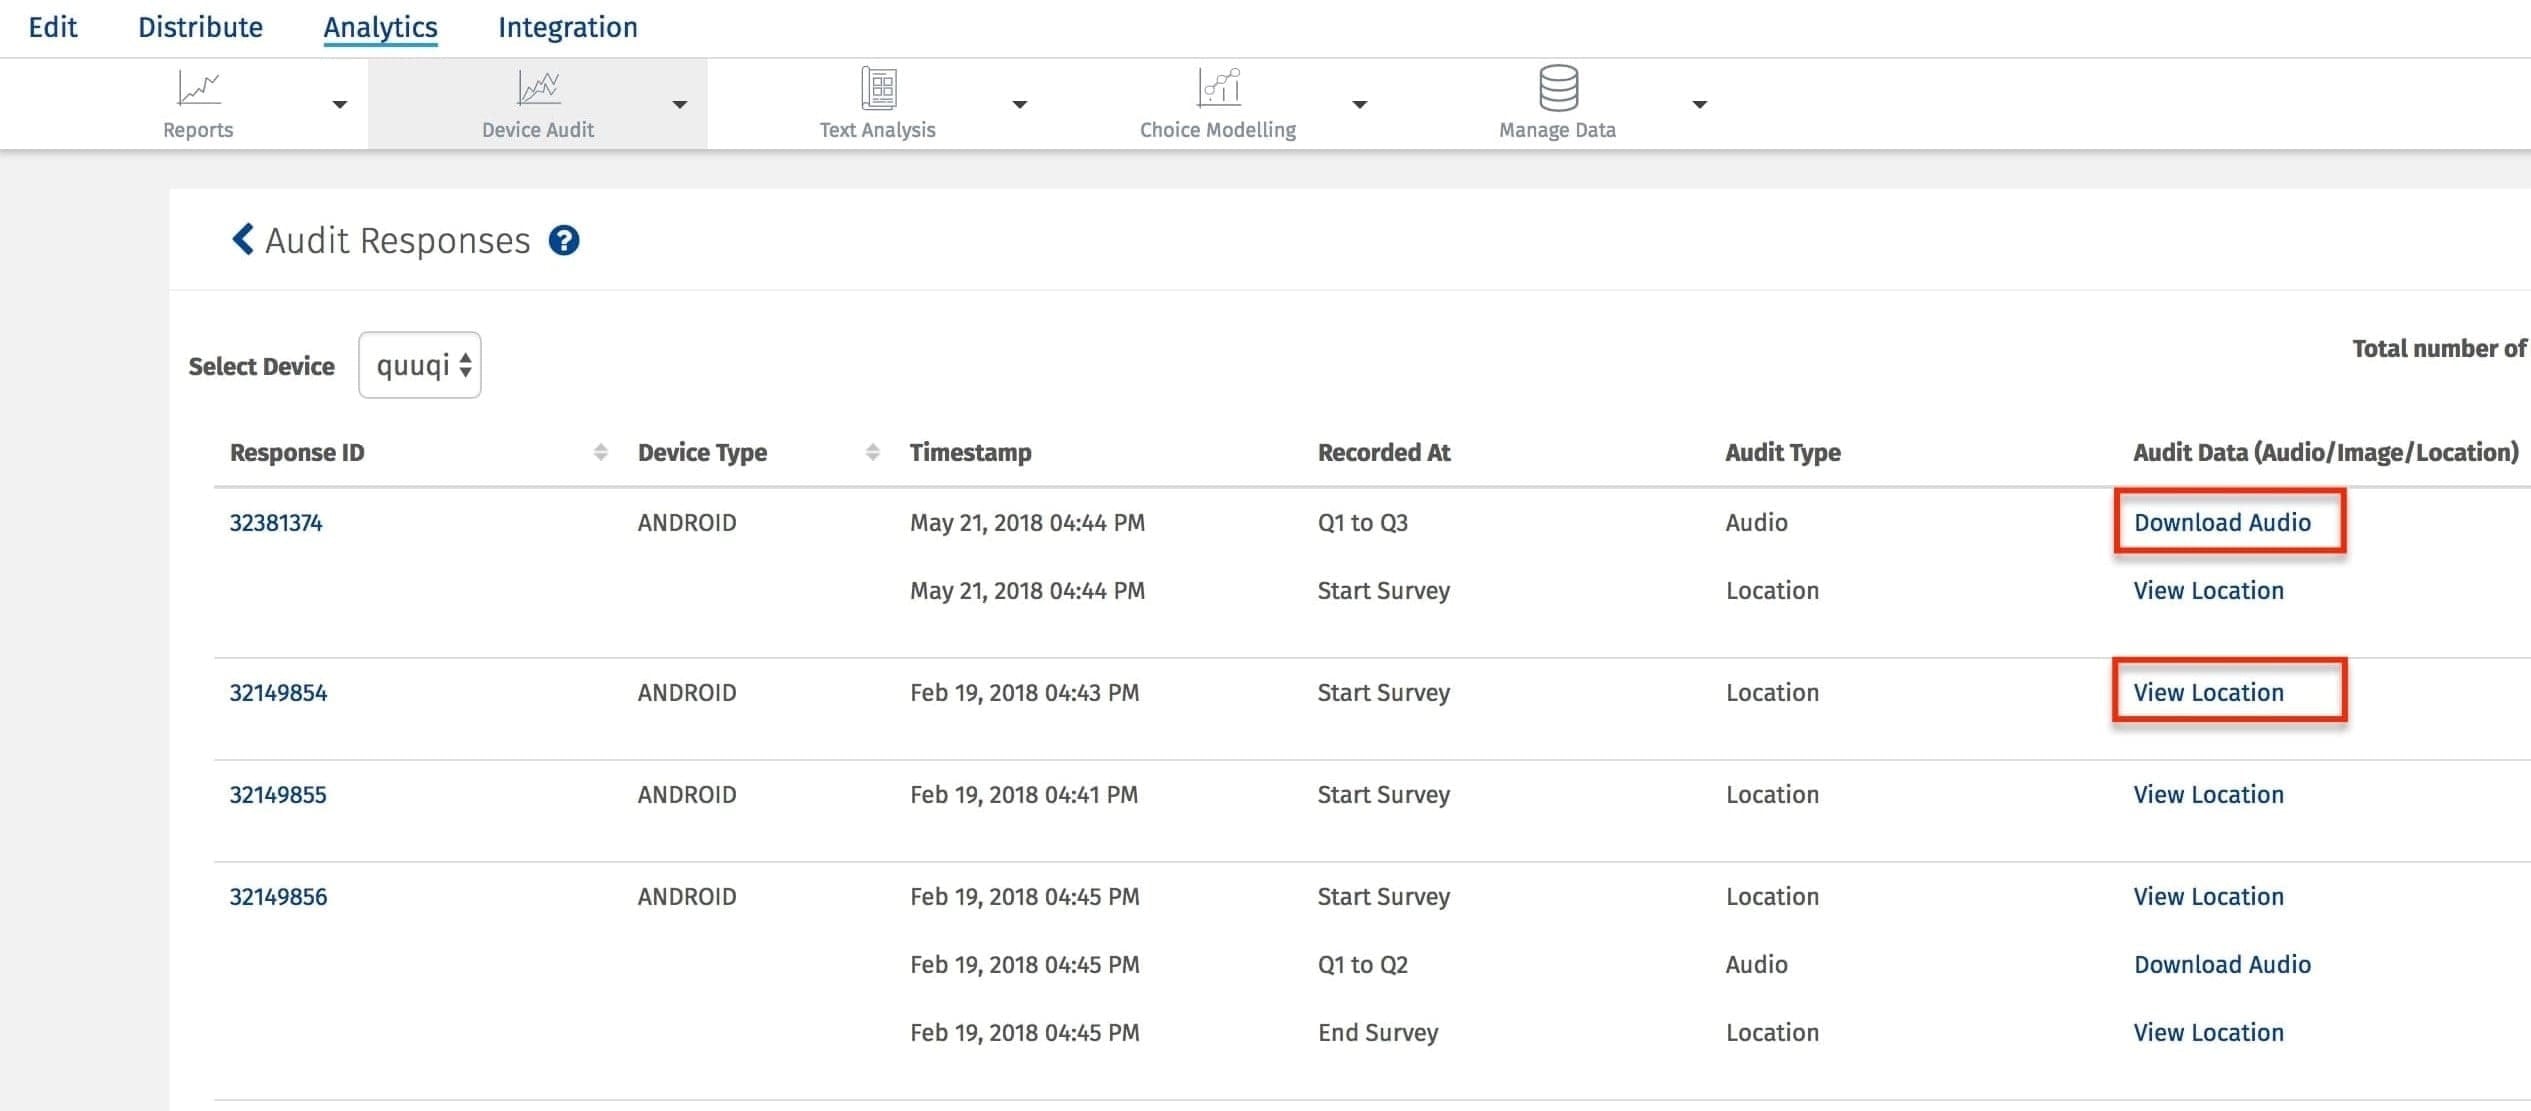The height and width of the screenshot is (1111, 2531).
Task: Open the Text Analysis icon
Action: [878, 88]
